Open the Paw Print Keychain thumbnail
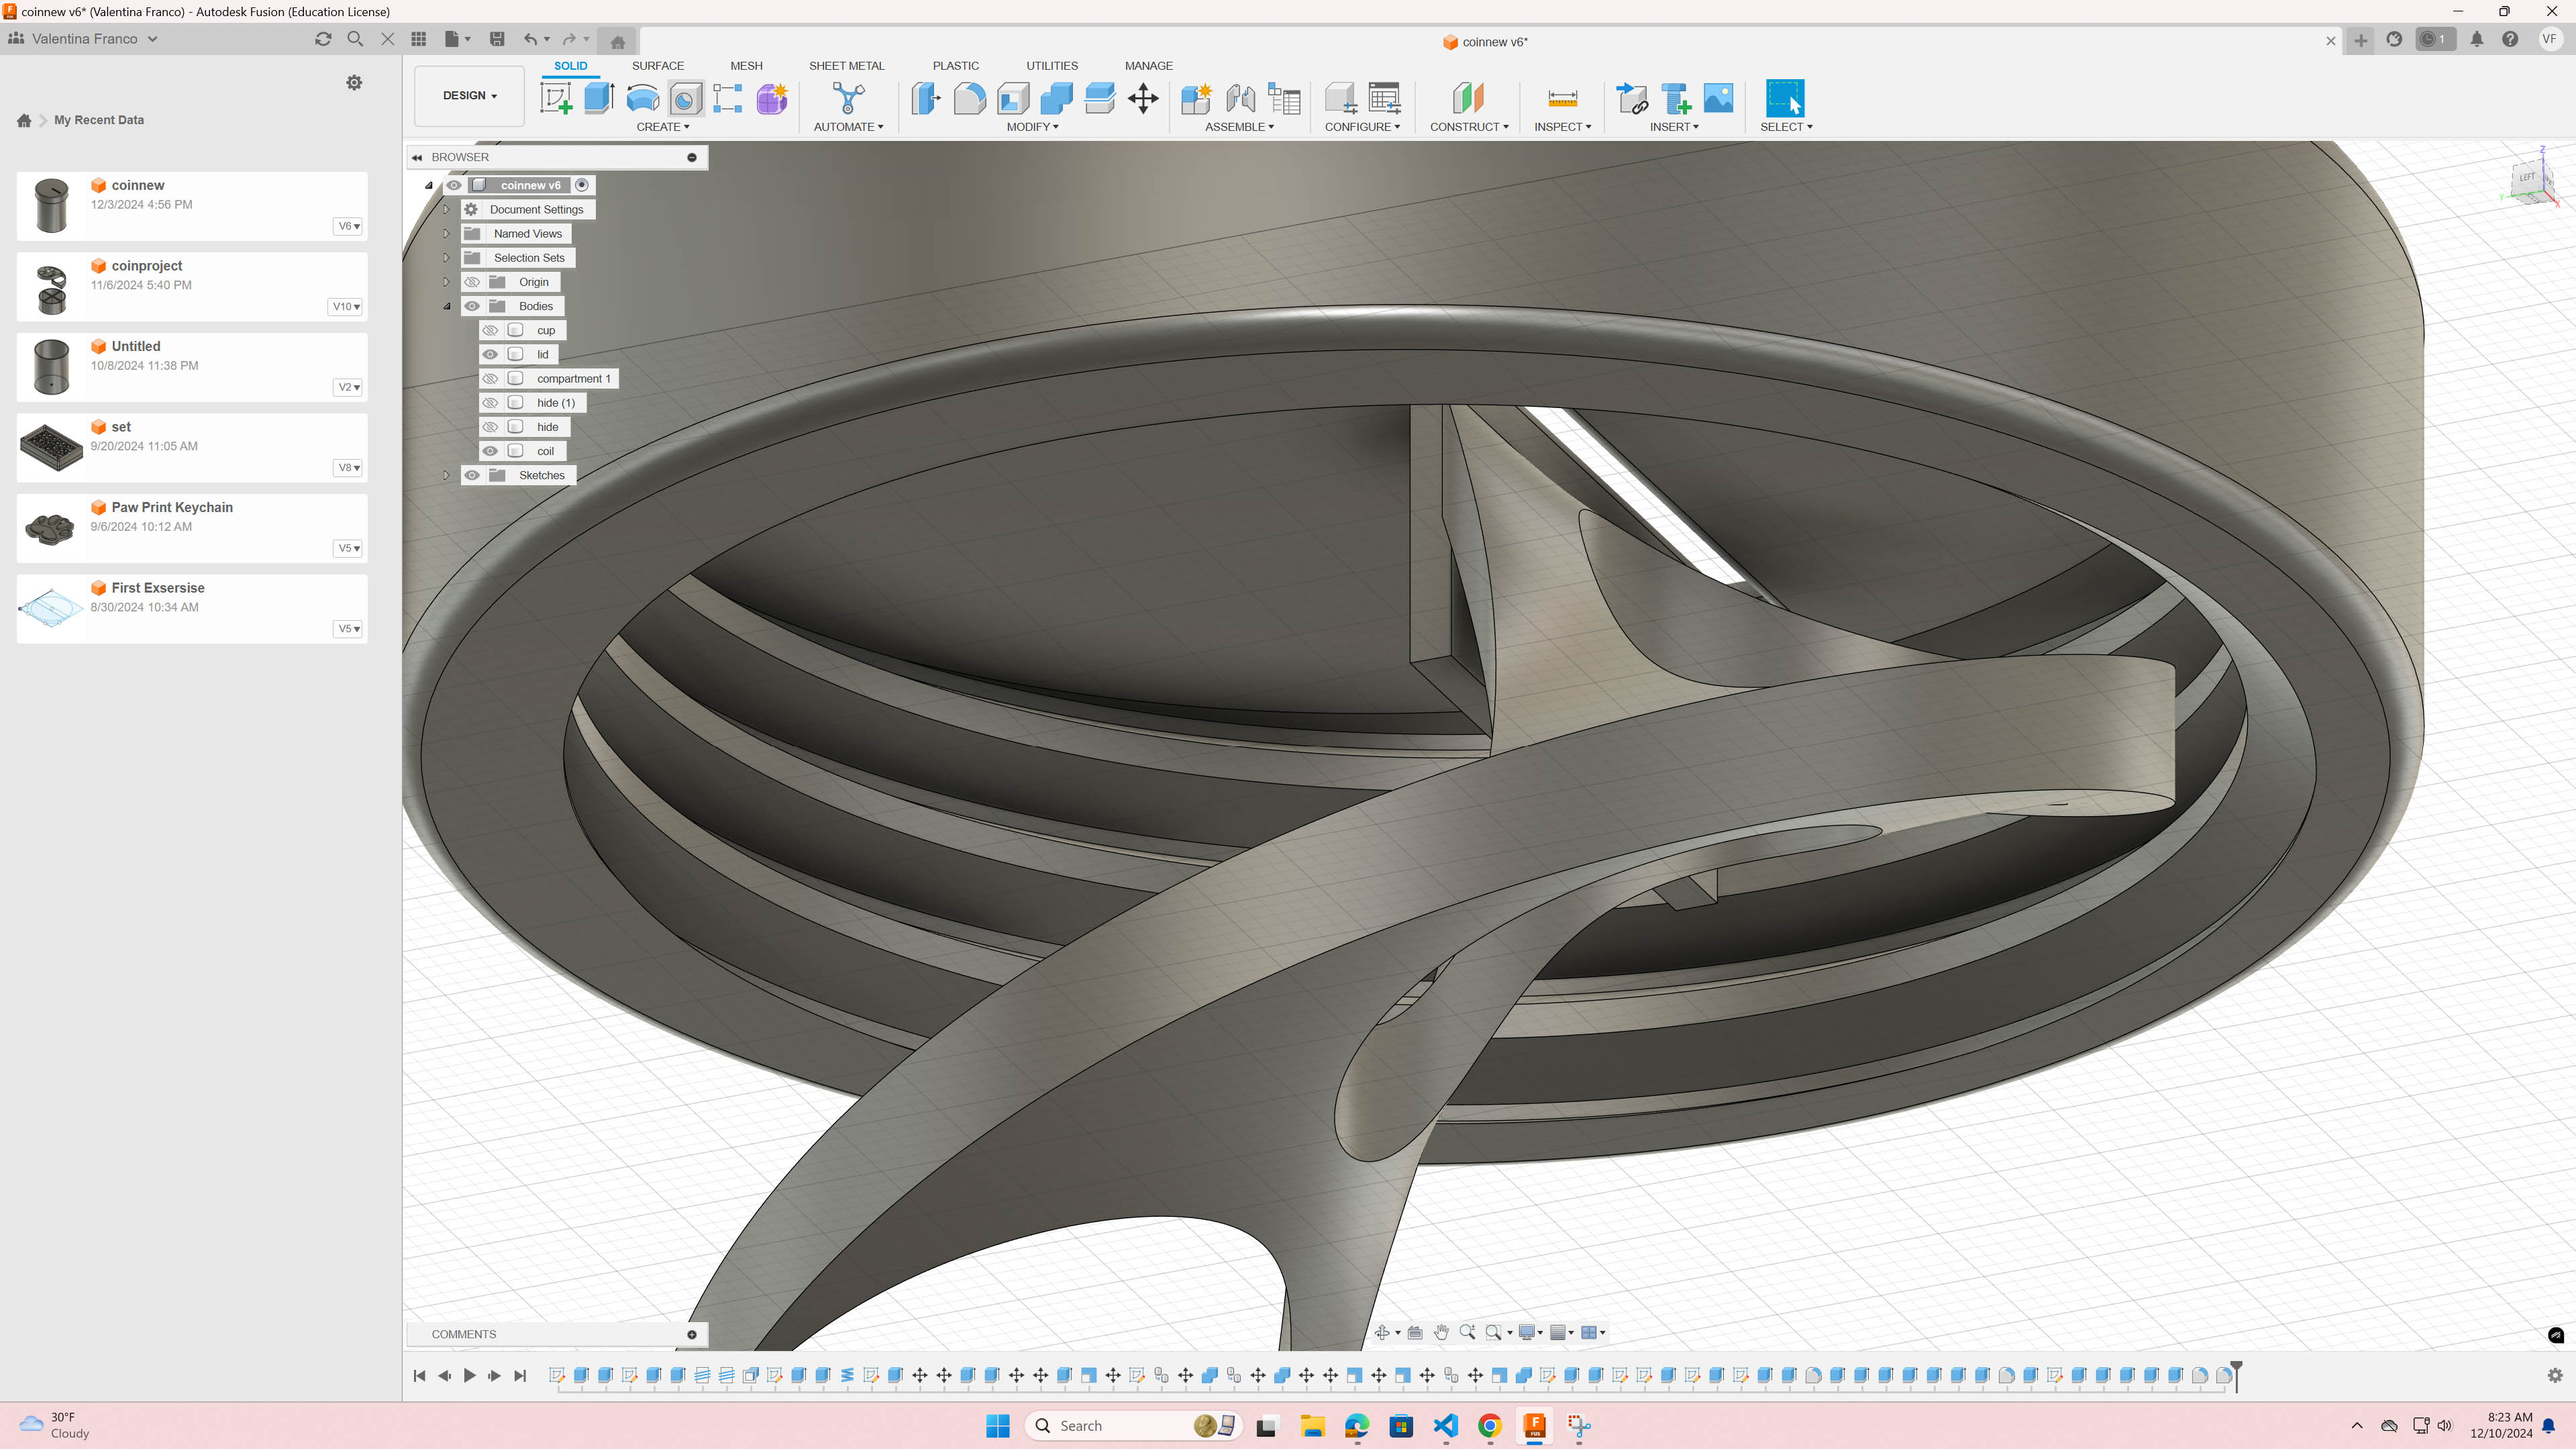Image resolution: width=2576 pixels, height=1449 pixels. click(51, 527)
